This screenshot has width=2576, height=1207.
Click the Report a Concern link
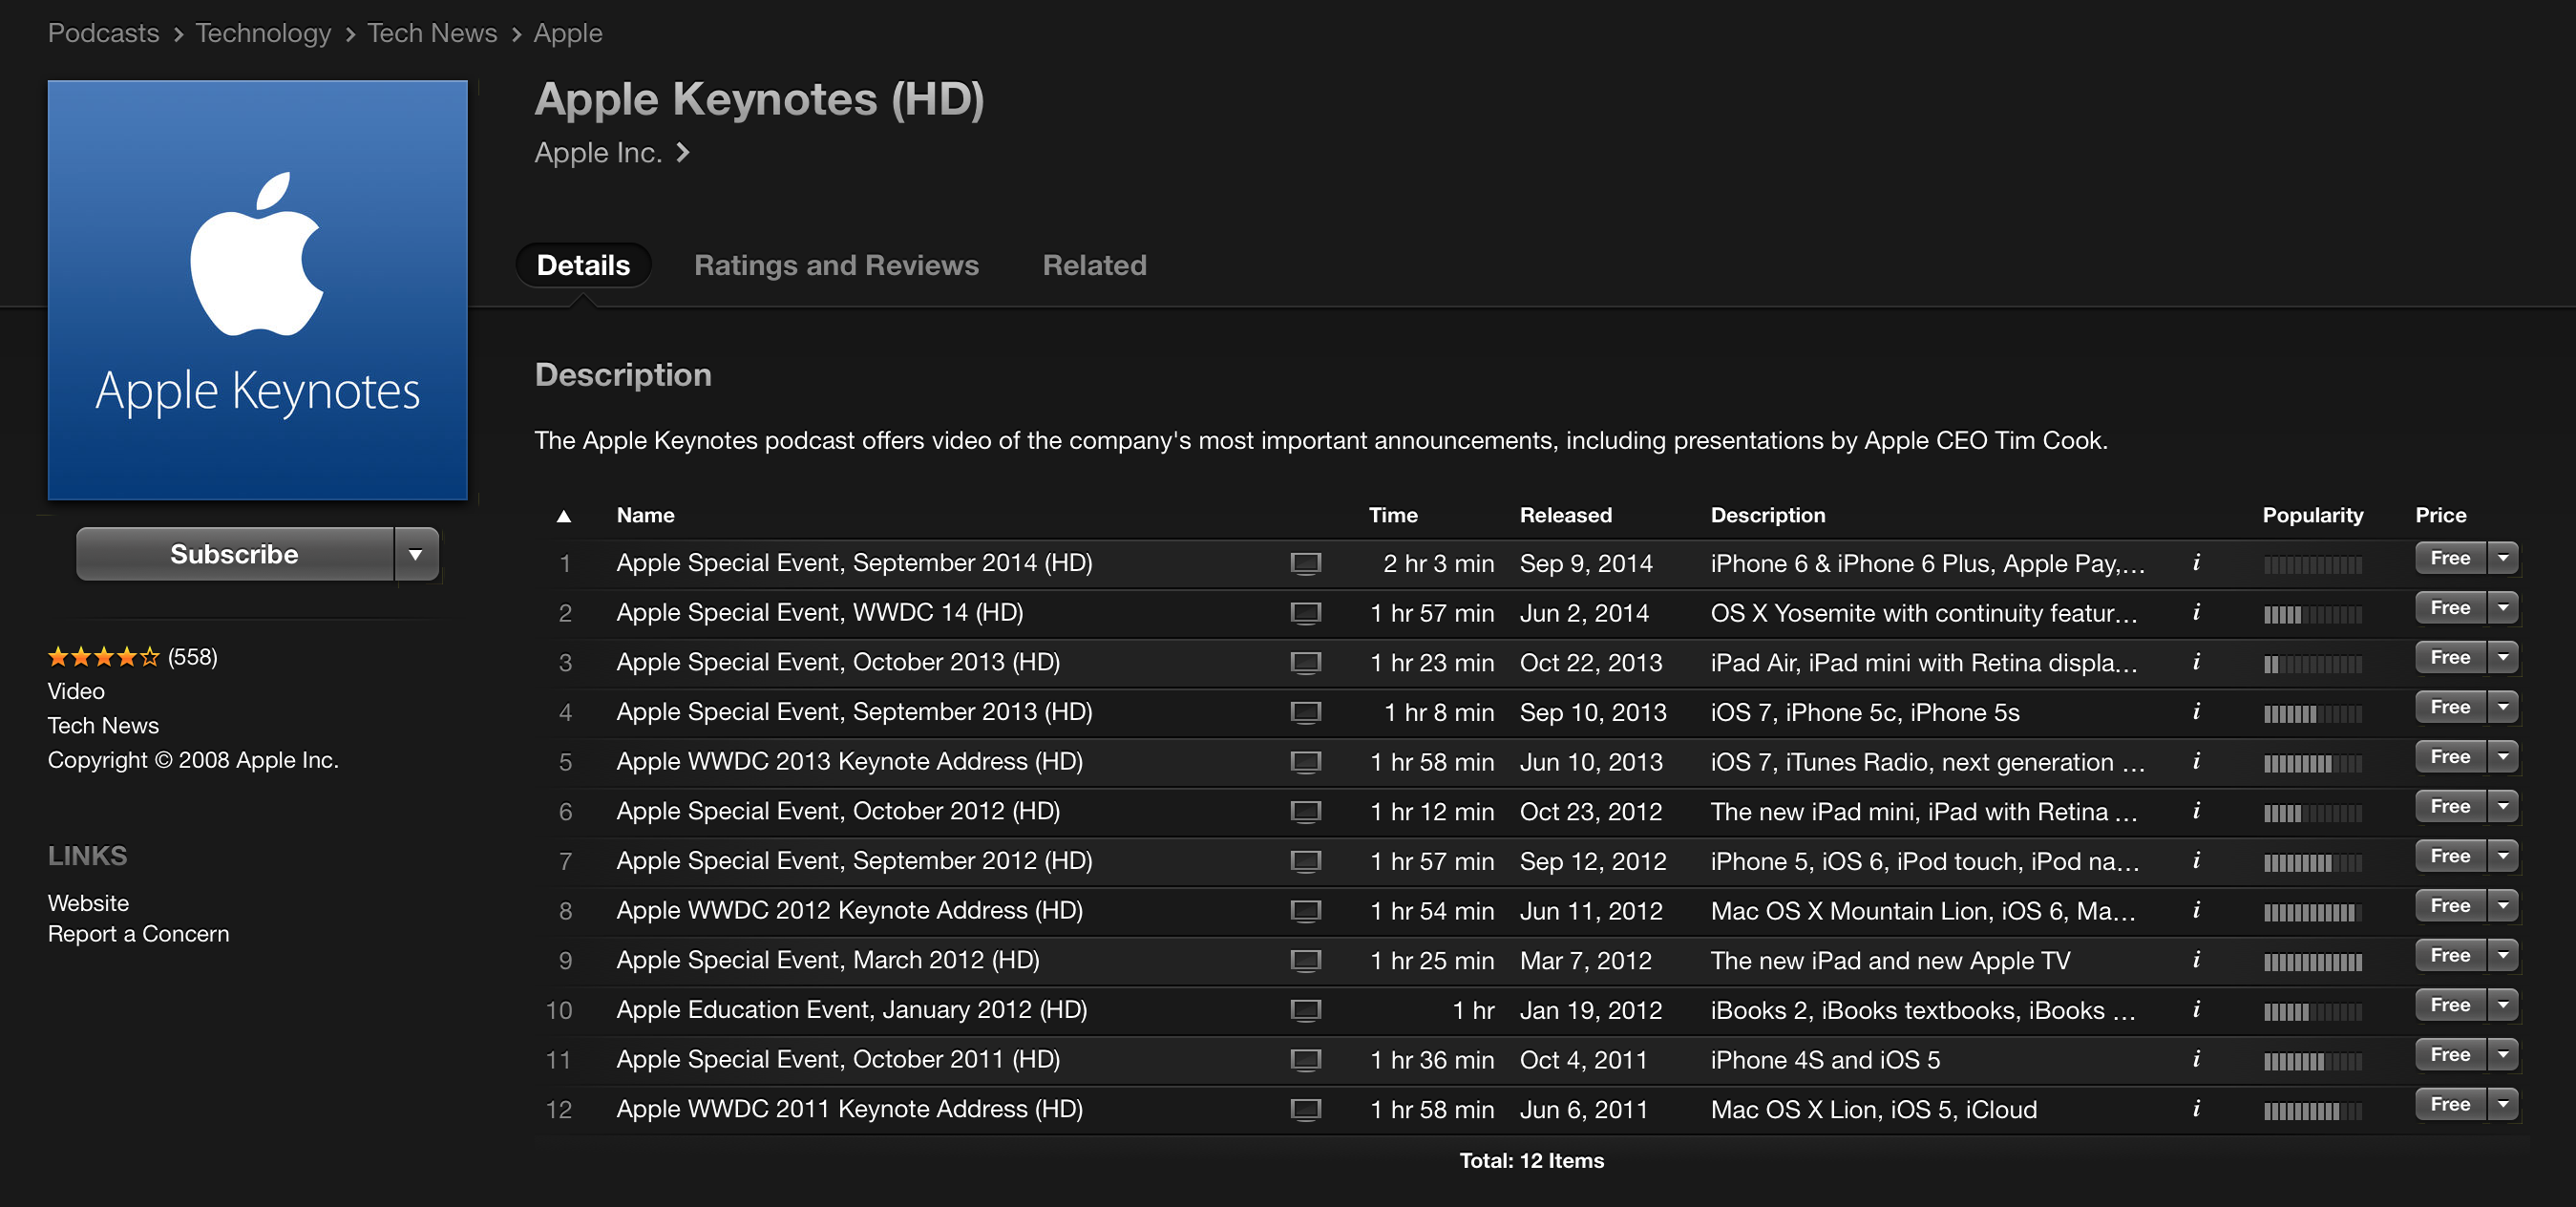[139, 934]
